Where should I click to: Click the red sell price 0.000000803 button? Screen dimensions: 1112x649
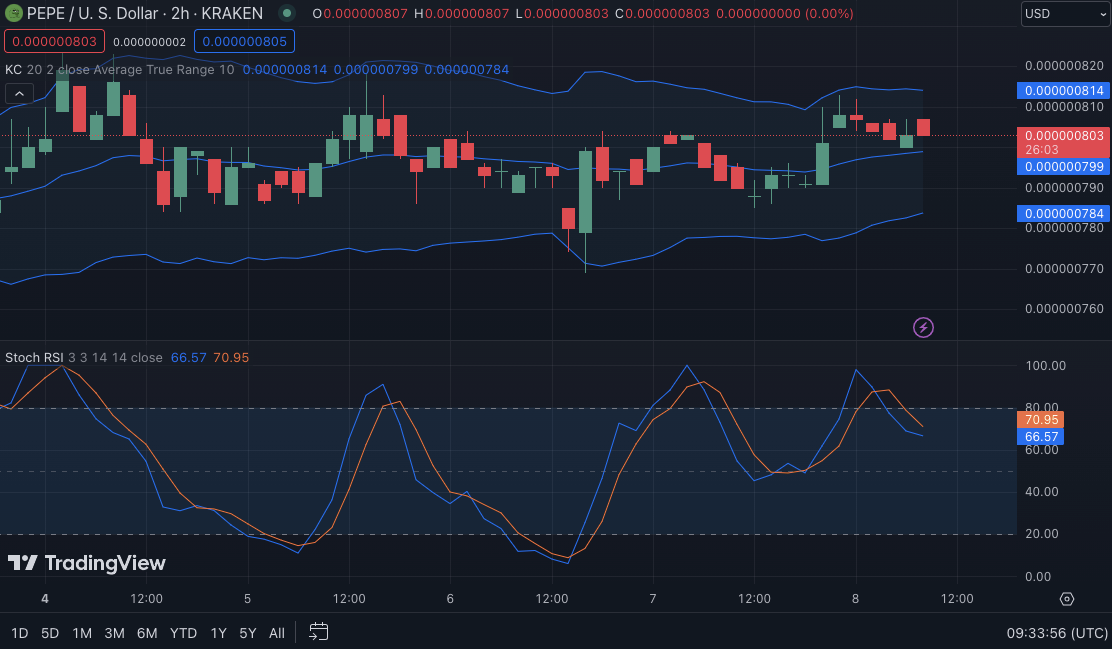click(54, 42)
